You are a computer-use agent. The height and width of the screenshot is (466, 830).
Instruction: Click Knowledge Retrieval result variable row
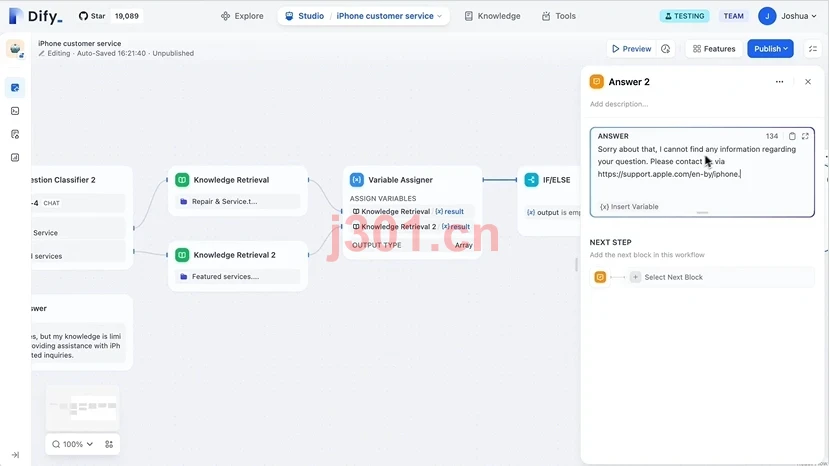click(x=412, y=211)
